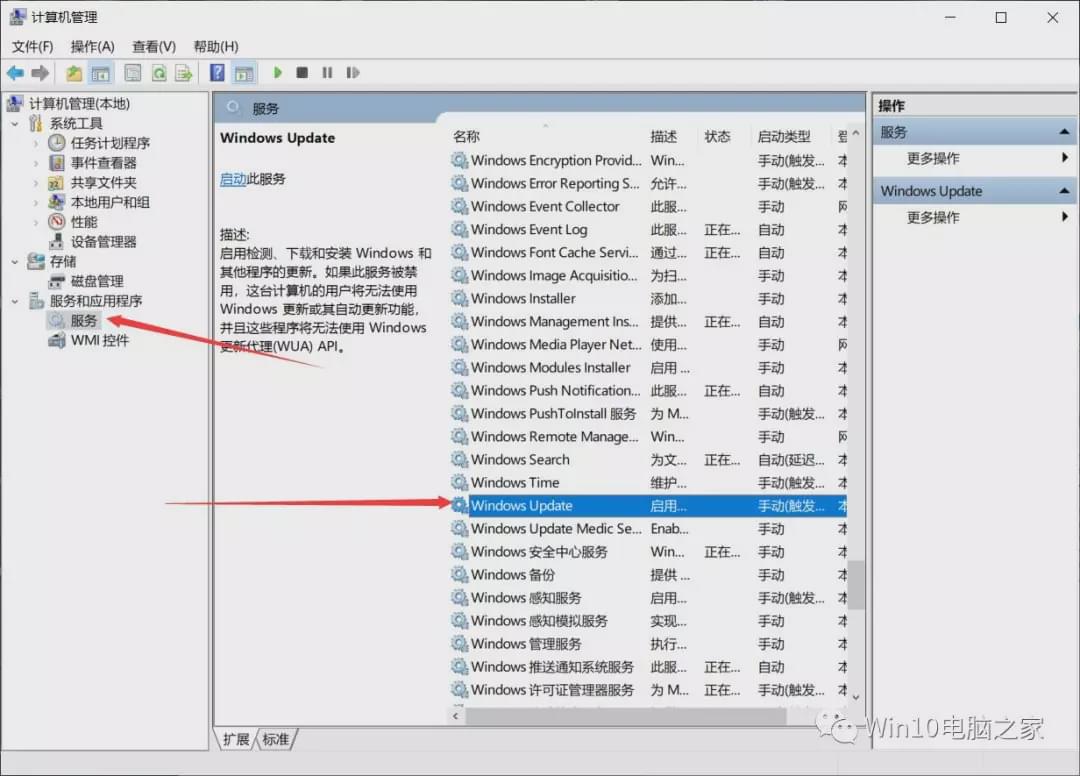Switch to the 标准 tab
Image resolution: width=1080 pixels, height=776 pixels.
coord(276,740)
